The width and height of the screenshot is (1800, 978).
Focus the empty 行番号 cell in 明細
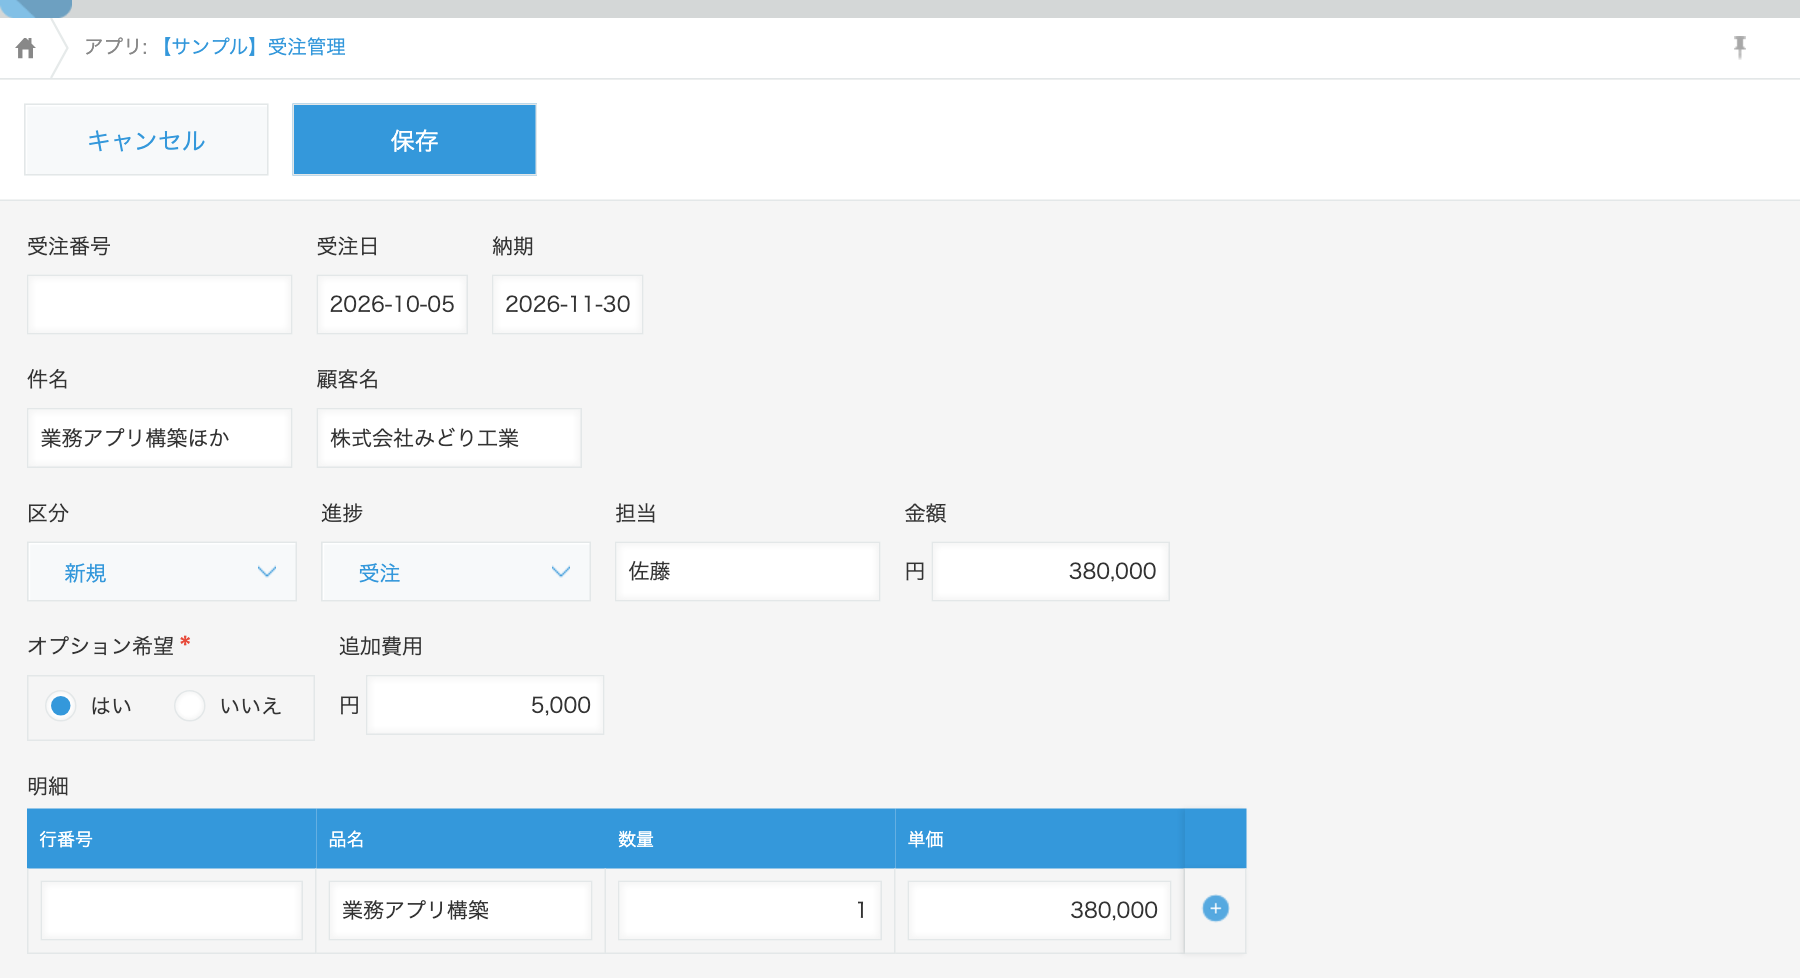pyautogui.click(x=172, y=910)
